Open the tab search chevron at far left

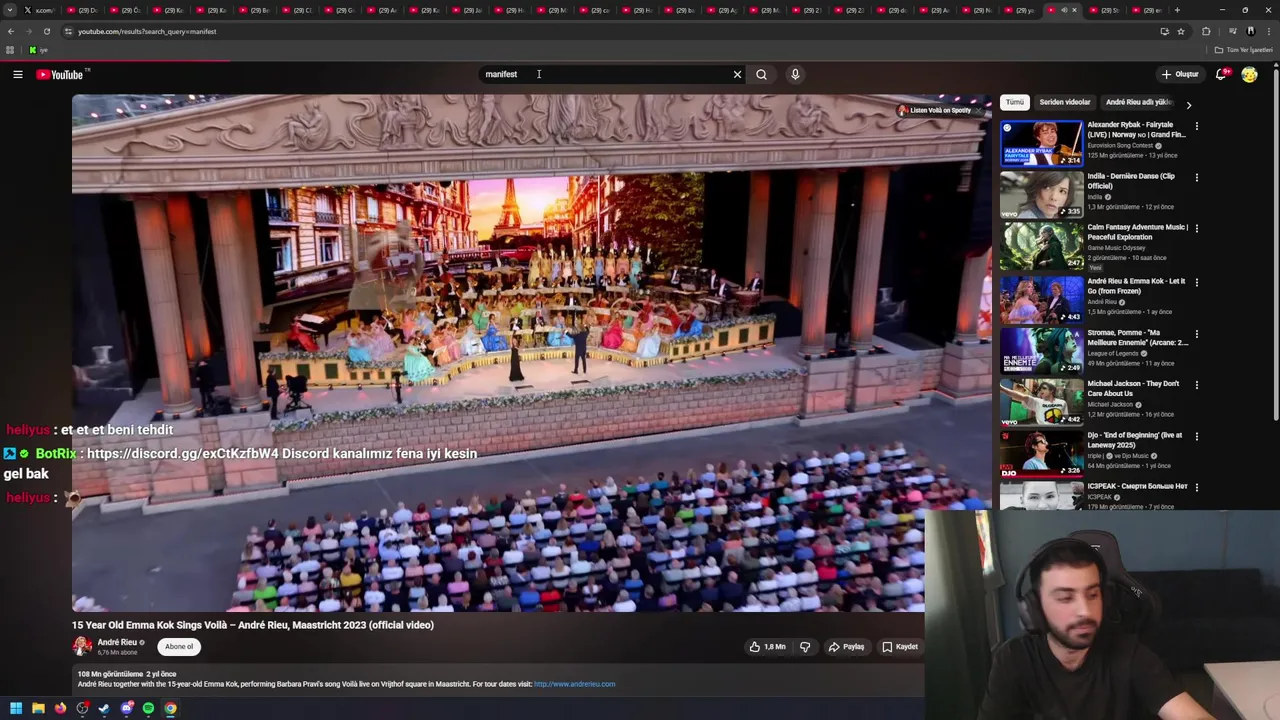[11, 10]
